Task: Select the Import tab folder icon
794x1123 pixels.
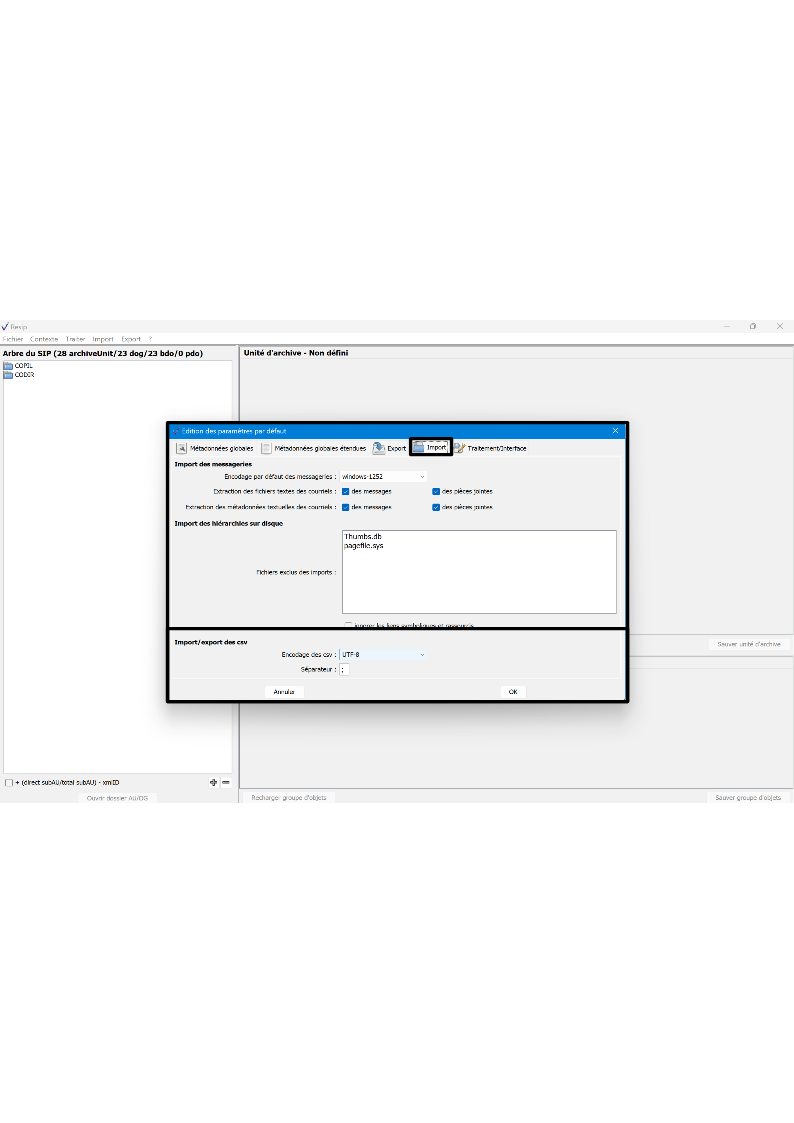Action: (419, 448)
